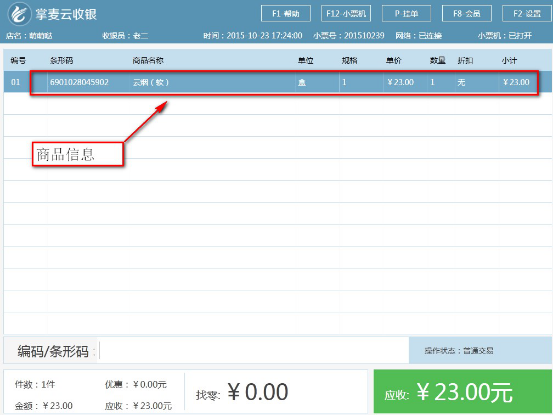
Task: Click the 编码/条形码 barcode input field
Action: [x=254, y=351]
